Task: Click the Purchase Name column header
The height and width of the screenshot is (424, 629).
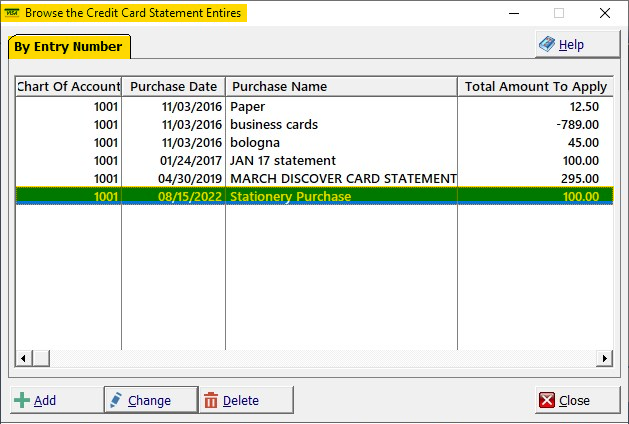Action: tap(341, 86)
